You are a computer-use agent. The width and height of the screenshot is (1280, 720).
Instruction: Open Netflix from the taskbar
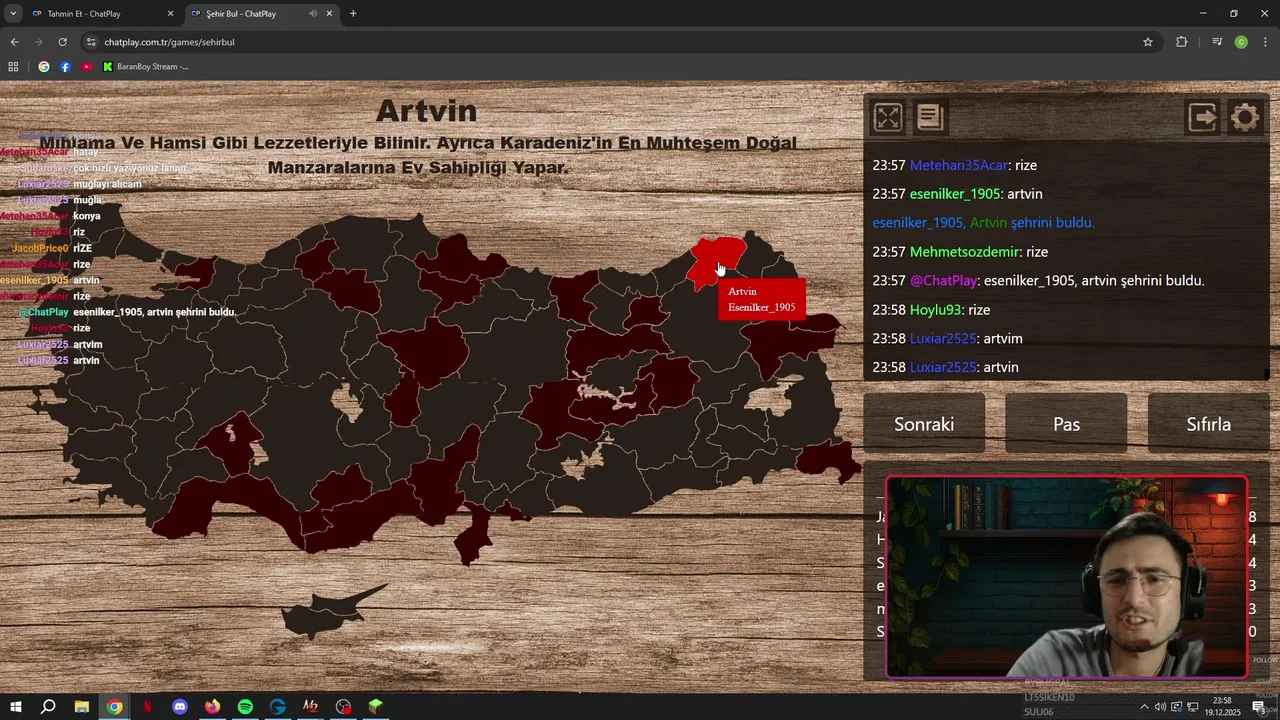coord(147,706)
